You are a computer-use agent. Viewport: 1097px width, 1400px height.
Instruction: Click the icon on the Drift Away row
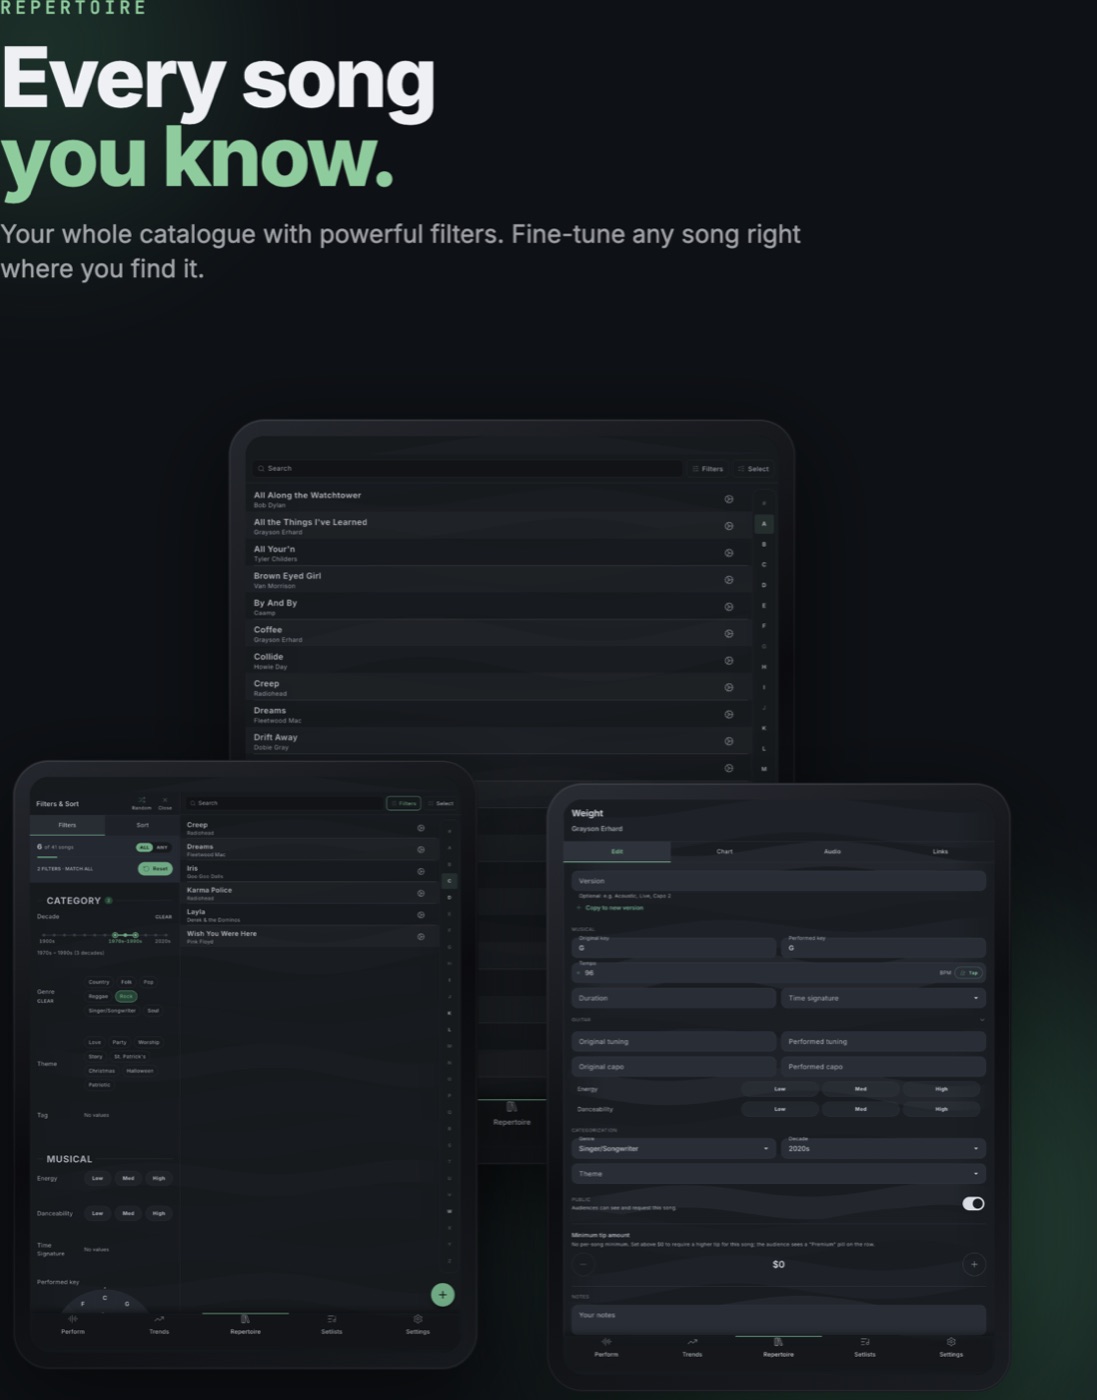tap(728, 741)
